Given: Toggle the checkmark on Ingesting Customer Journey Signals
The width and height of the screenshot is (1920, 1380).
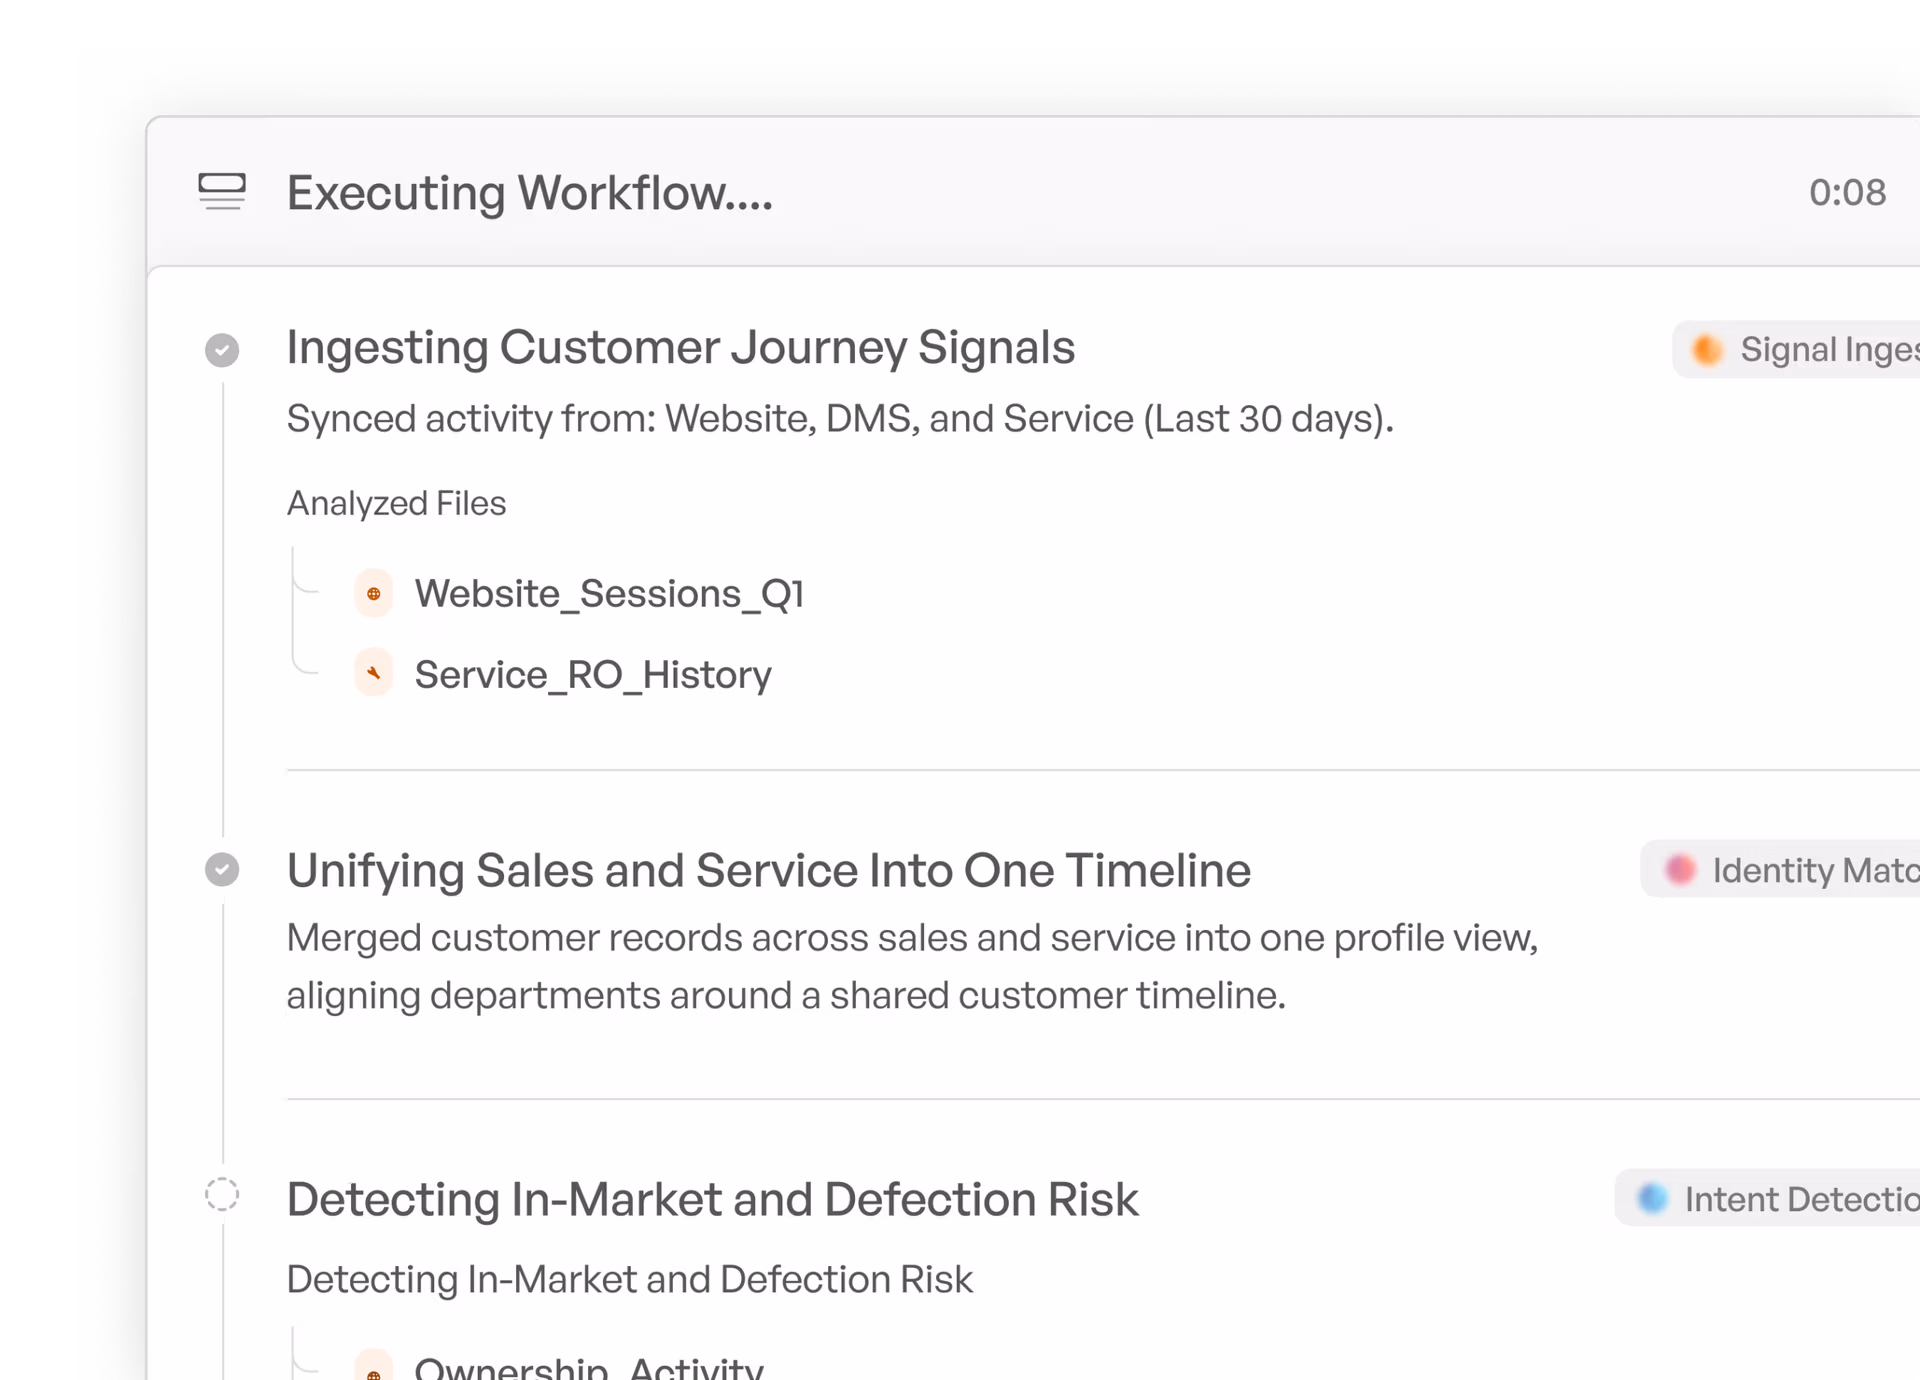Looking at the screenshot, I should coord(222,350).
